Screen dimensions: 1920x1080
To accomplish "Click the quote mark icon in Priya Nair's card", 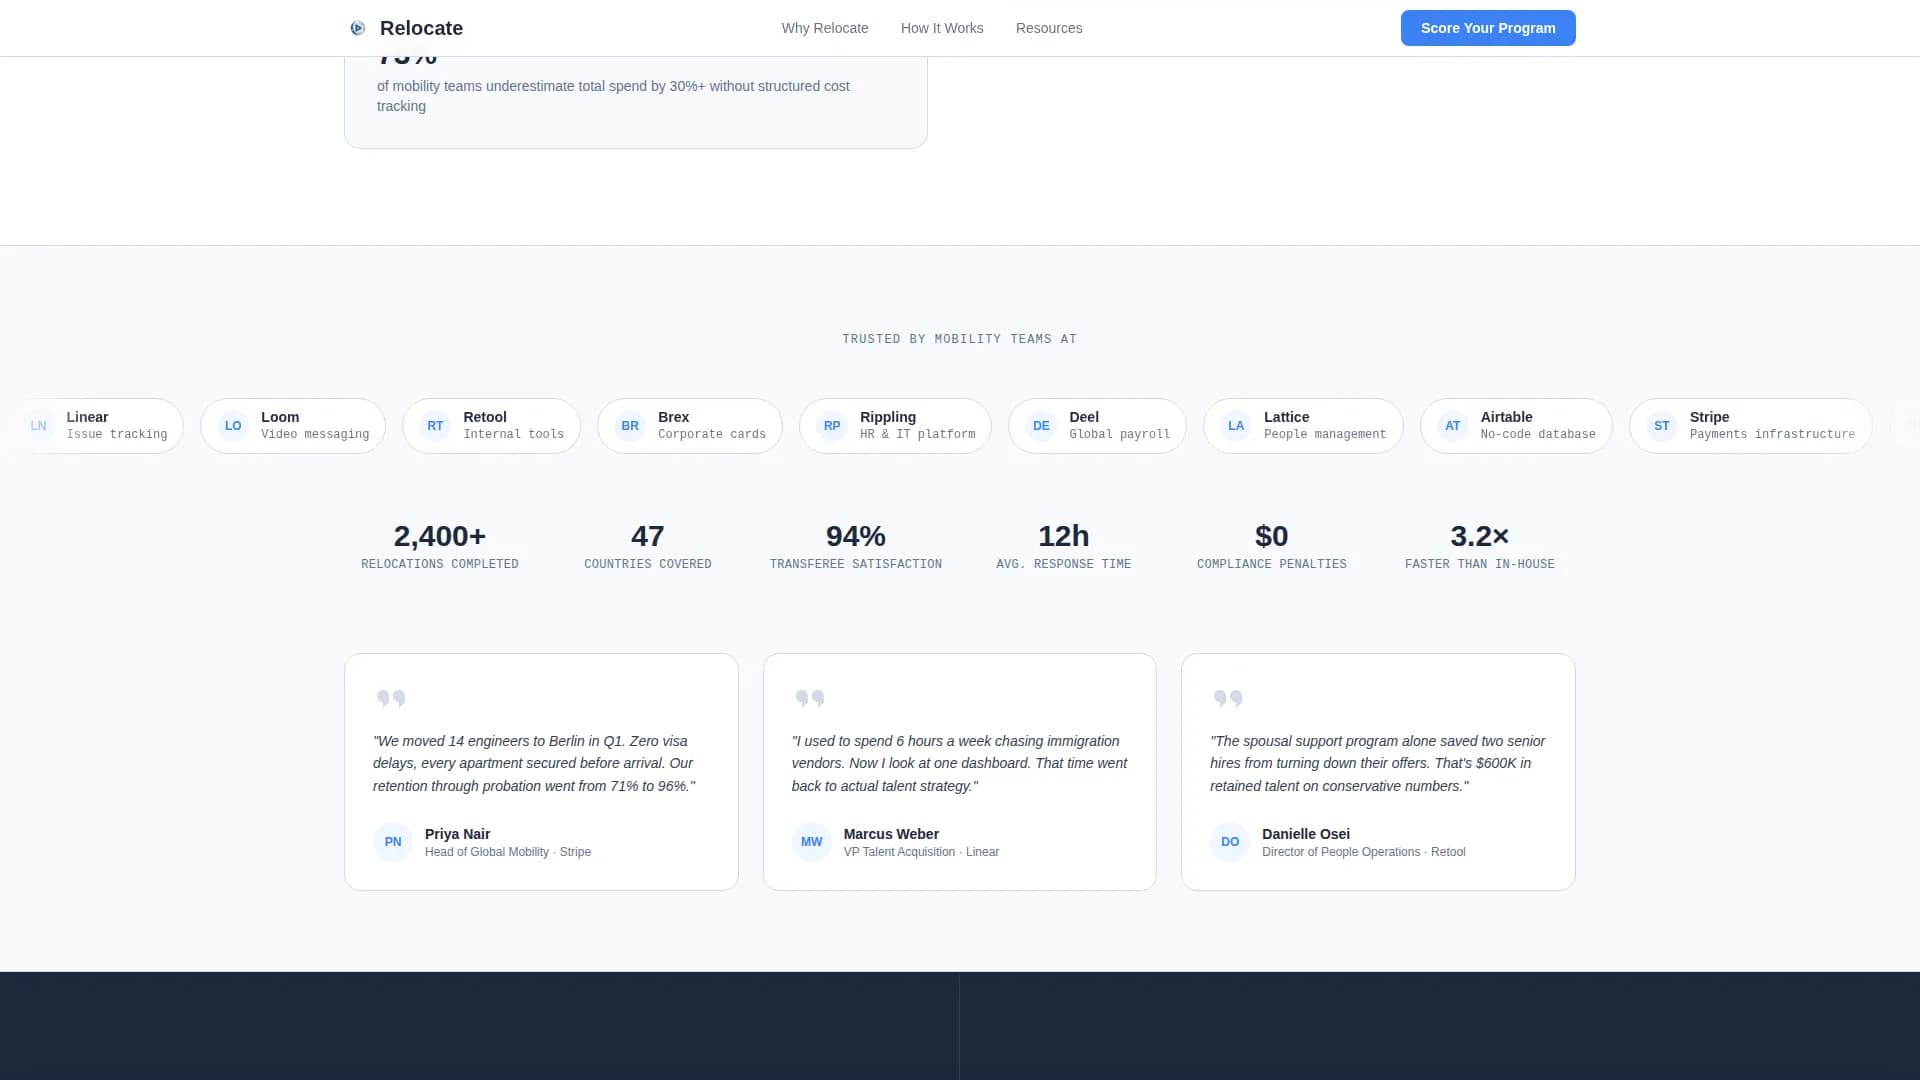I will pyautogui.click(x=391, y=698).
